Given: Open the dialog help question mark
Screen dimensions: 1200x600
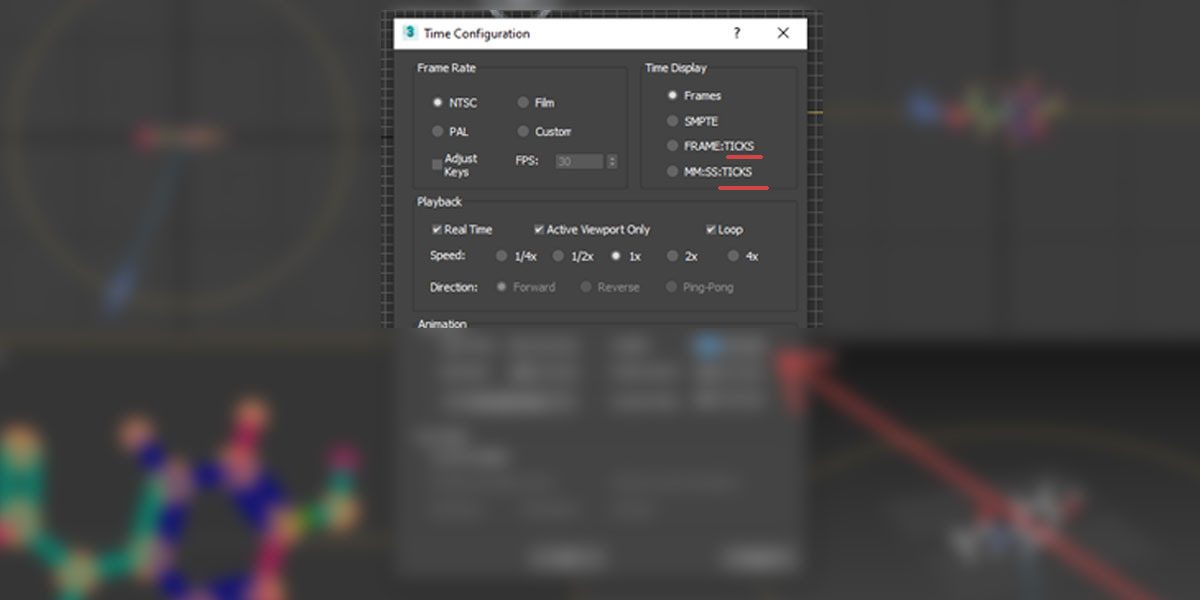Looking at the screenshot, I should pyautogui.click(x=737, y=33).
